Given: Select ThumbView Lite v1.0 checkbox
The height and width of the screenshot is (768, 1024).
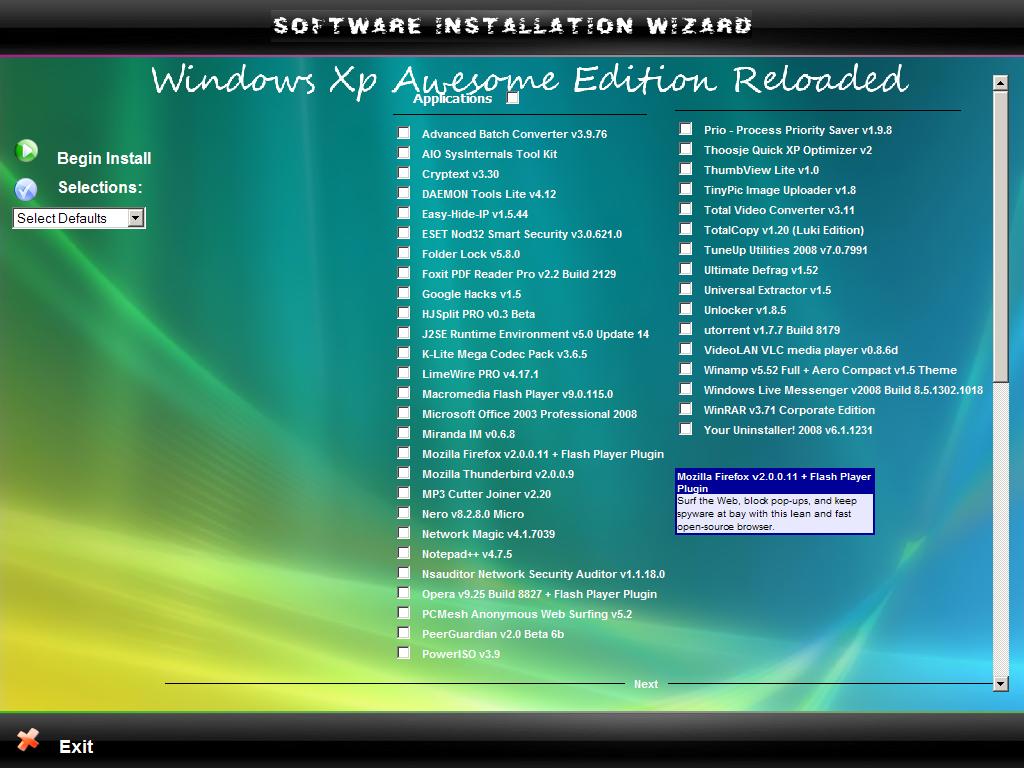Looking at the screenshot, I should (x=686, y=169).
